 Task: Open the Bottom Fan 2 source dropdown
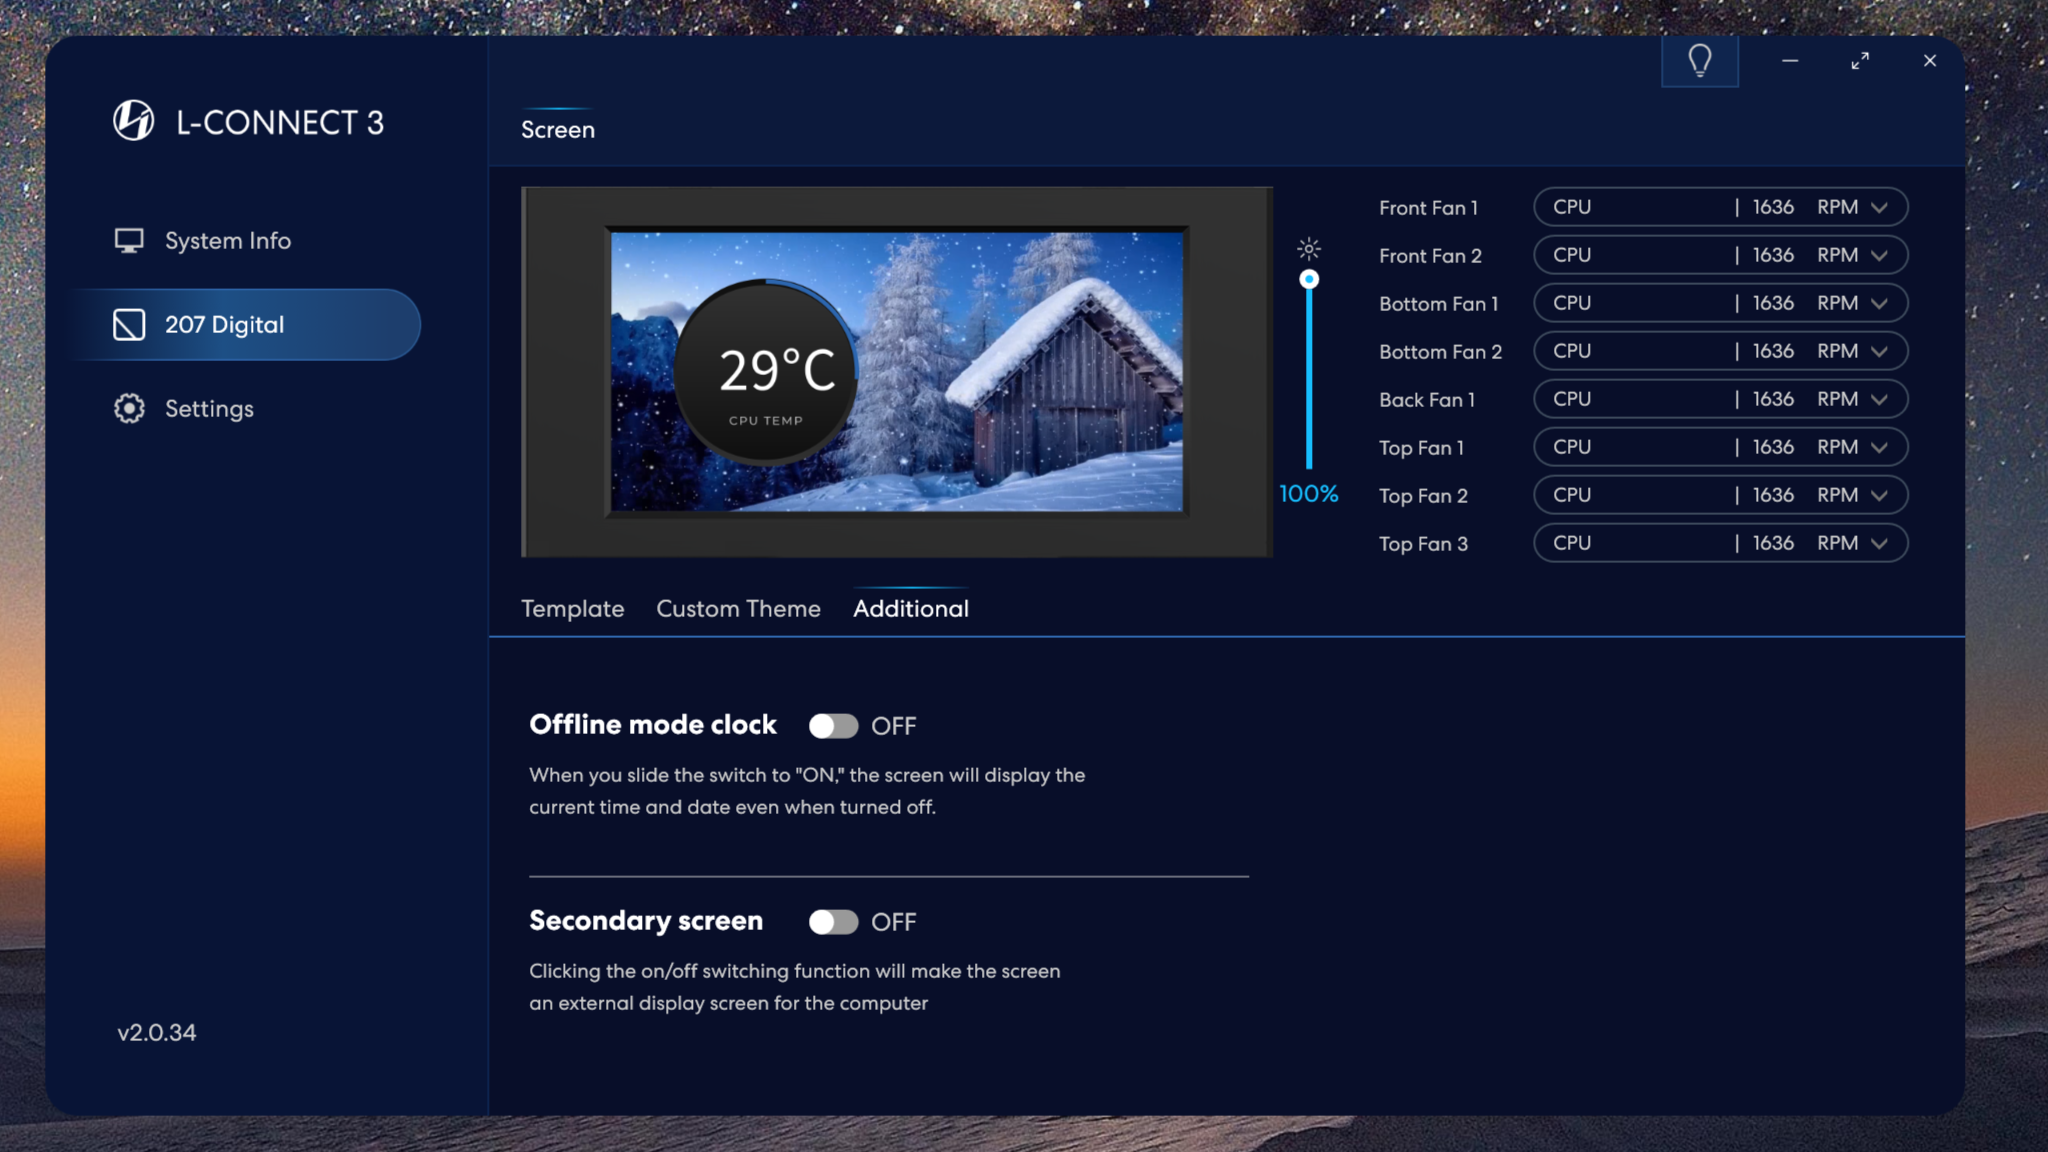[x=1879, y=352]
